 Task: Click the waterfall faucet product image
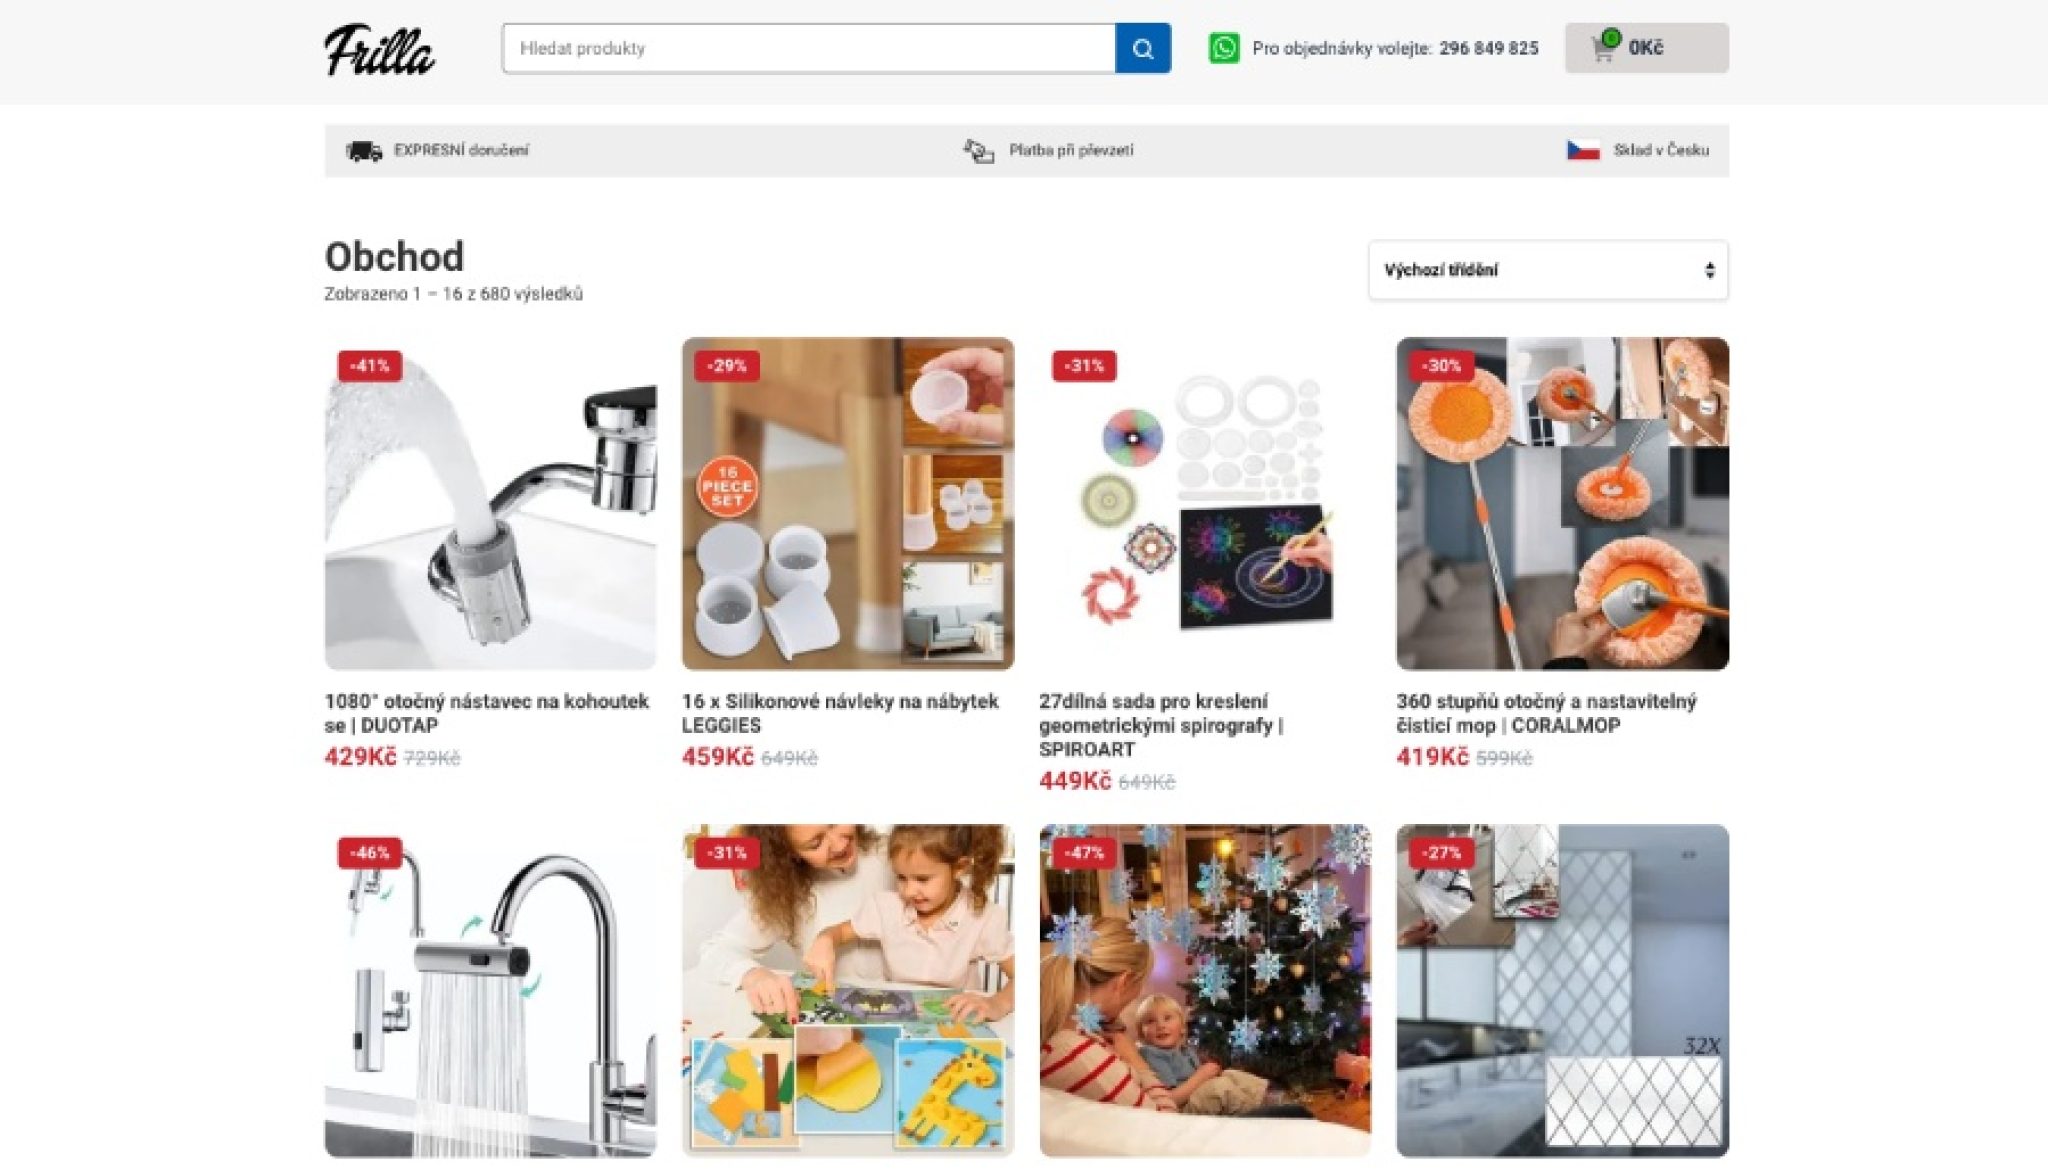coord(490,990)
